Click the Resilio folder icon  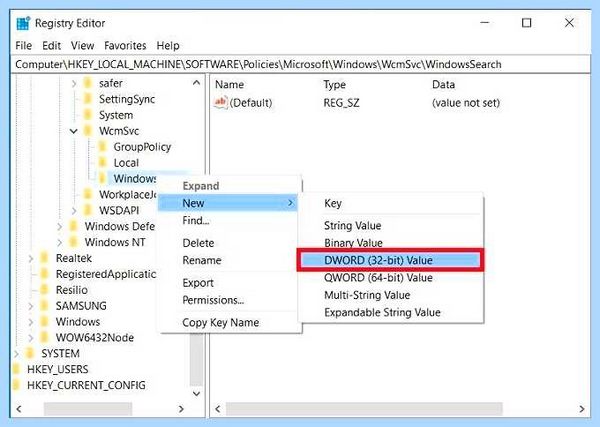tap(44, 290)
